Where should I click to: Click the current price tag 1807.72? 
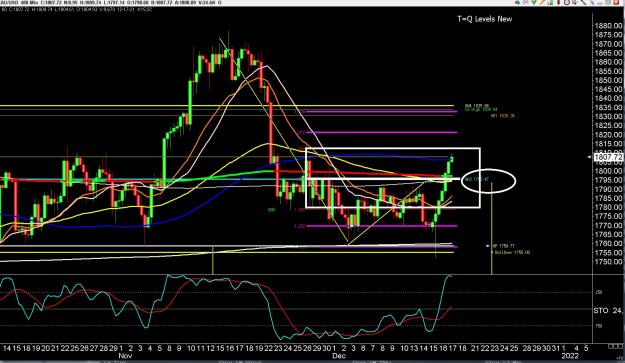click(x=608, y=157)
